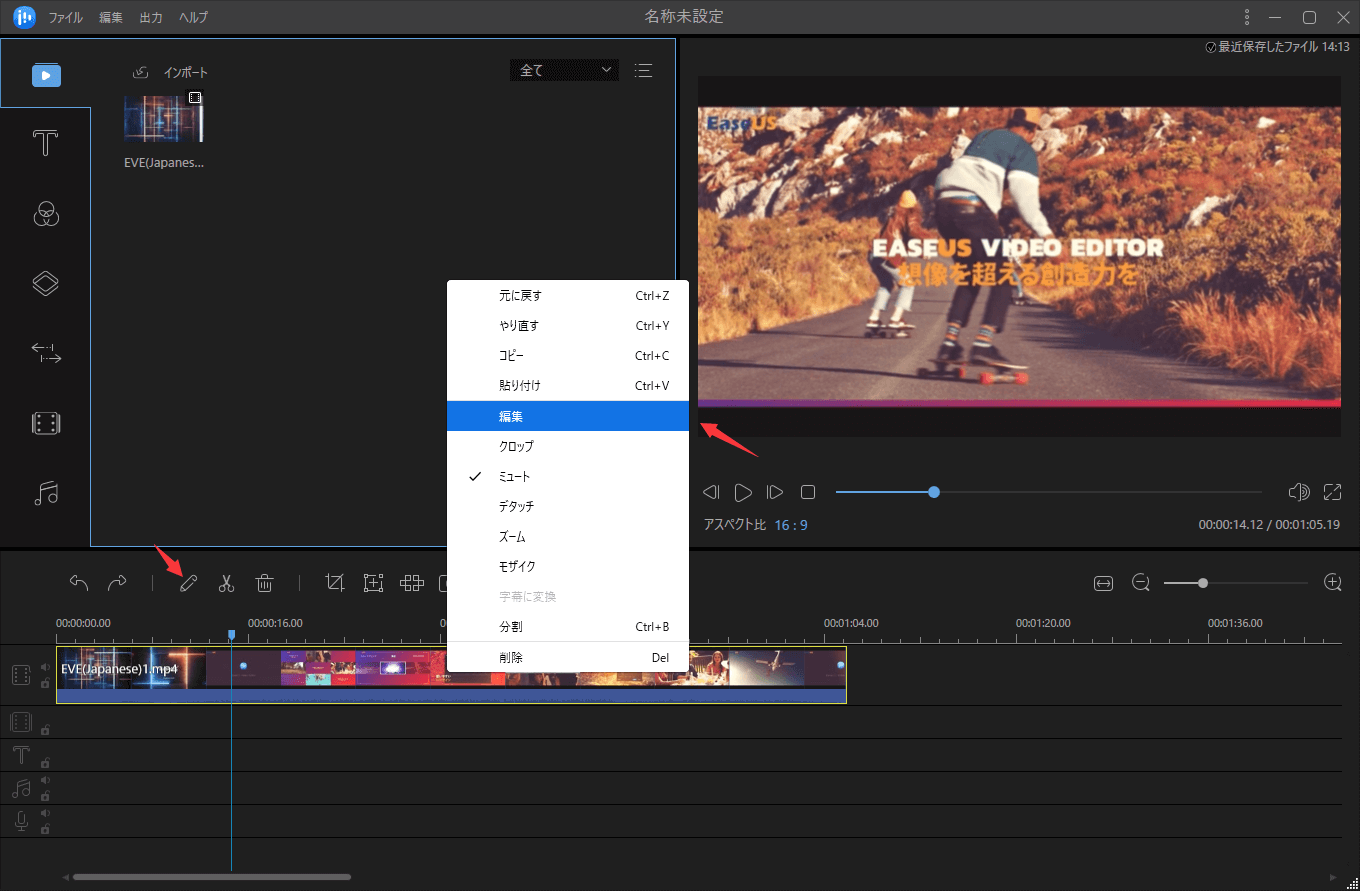Select the Crop tool in timeline toolbar

[335, 583]
